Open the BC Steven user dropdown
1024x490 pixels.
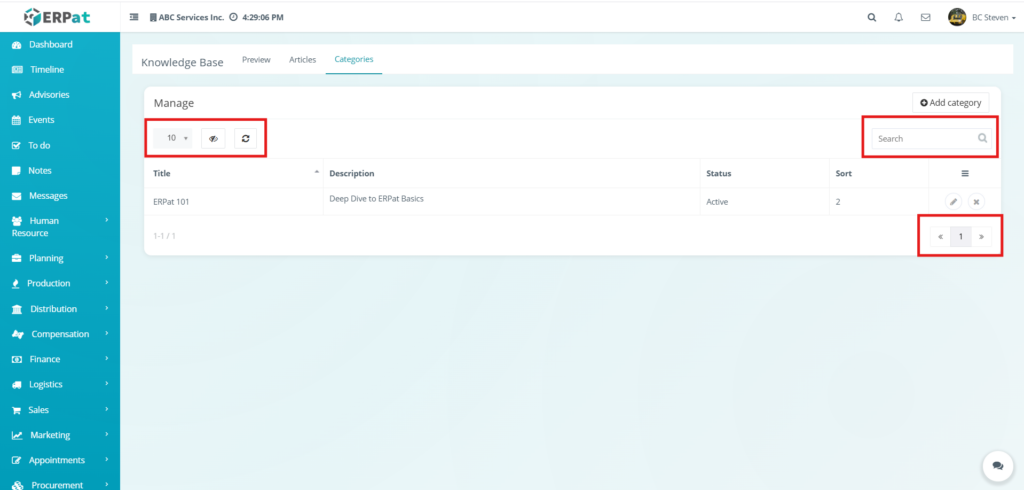pyautogui.click(x=982, y=17)
